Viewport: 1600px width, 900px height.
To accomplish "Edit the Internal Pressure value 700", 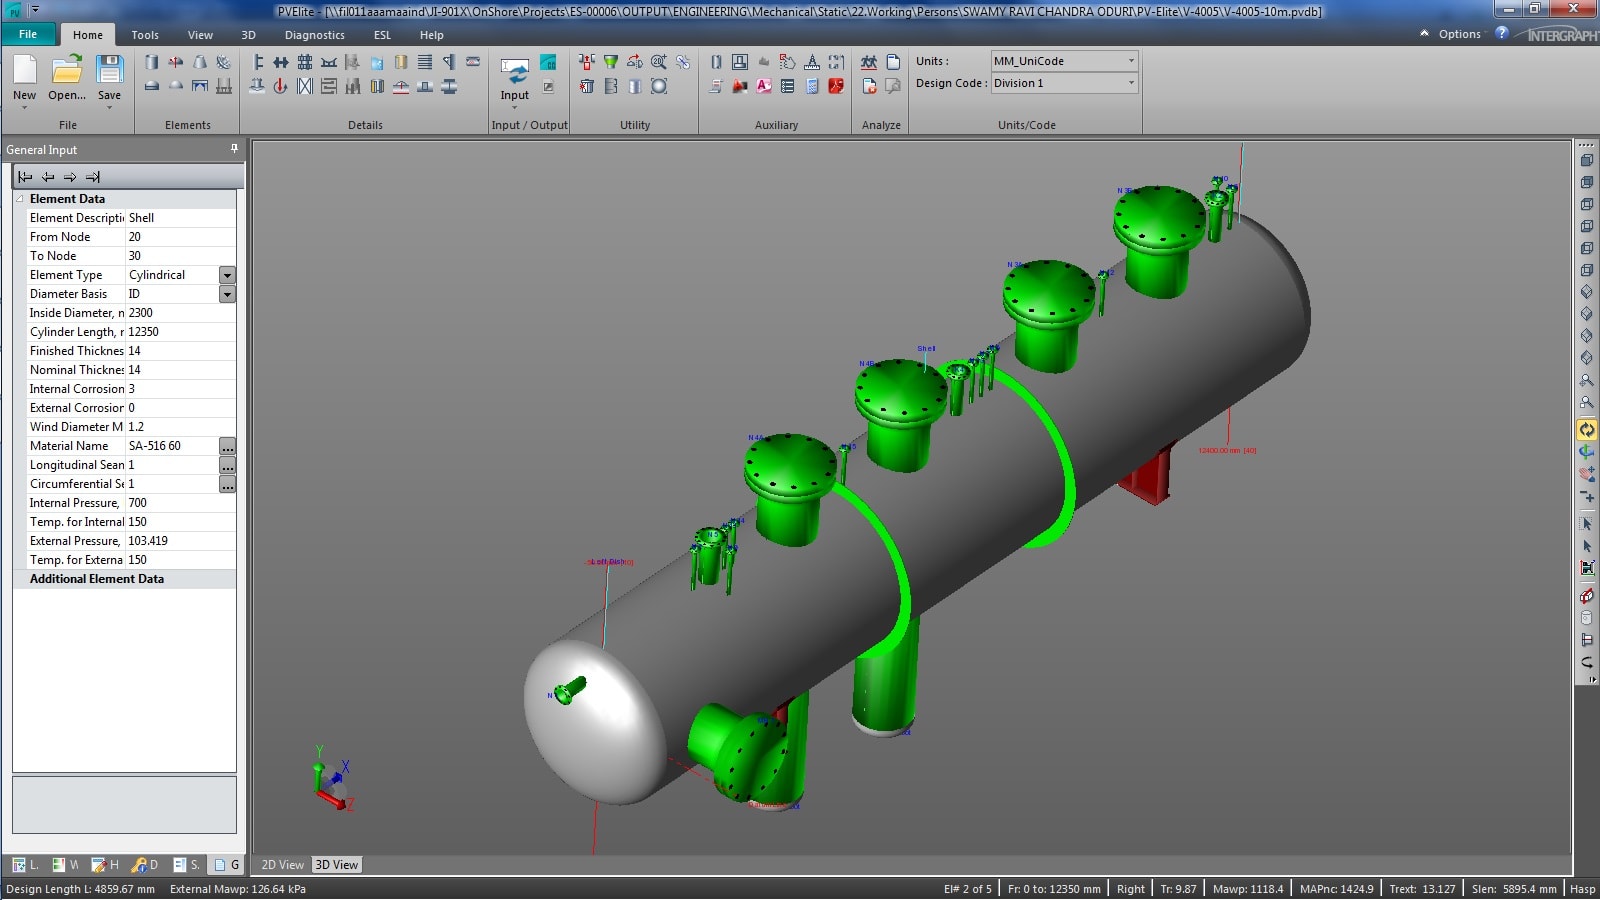I will pos(180,503).
